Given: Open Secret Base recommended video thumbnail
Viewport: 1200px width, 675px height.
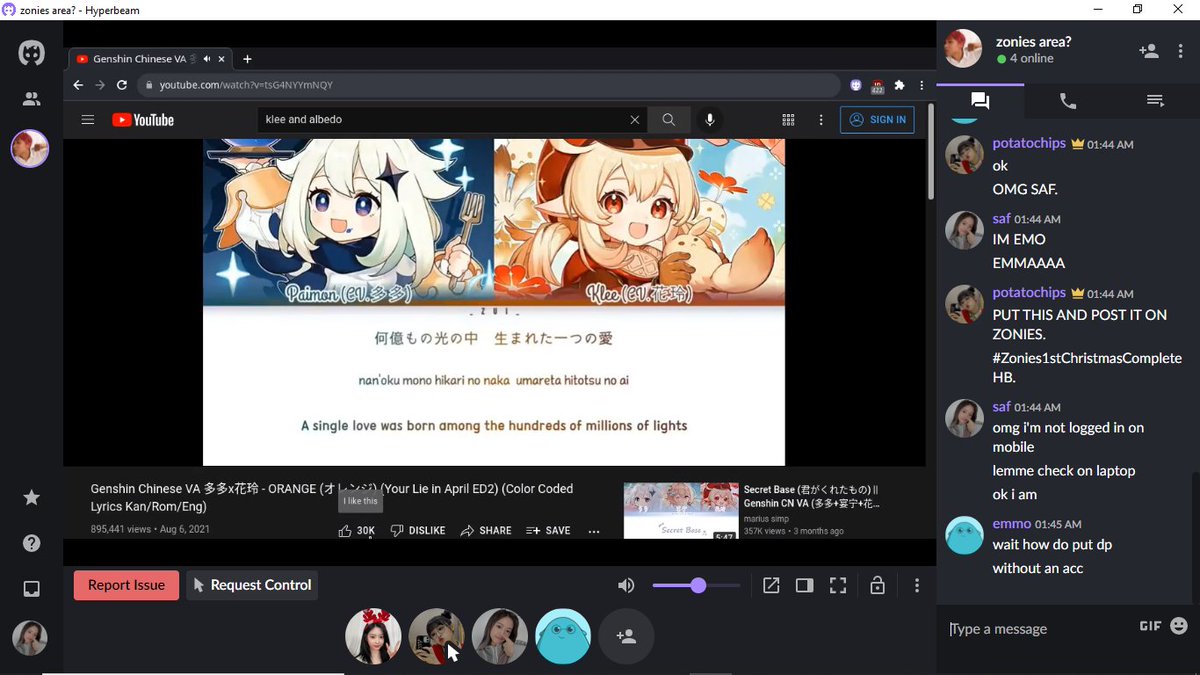Looking at the screenshot, I should click(680, 511).
